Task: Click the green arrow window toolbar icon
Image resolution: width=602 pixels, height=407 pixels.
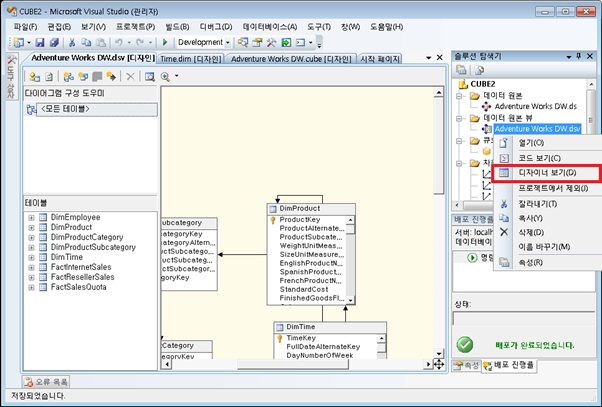Action: click(x=286, y=42)
